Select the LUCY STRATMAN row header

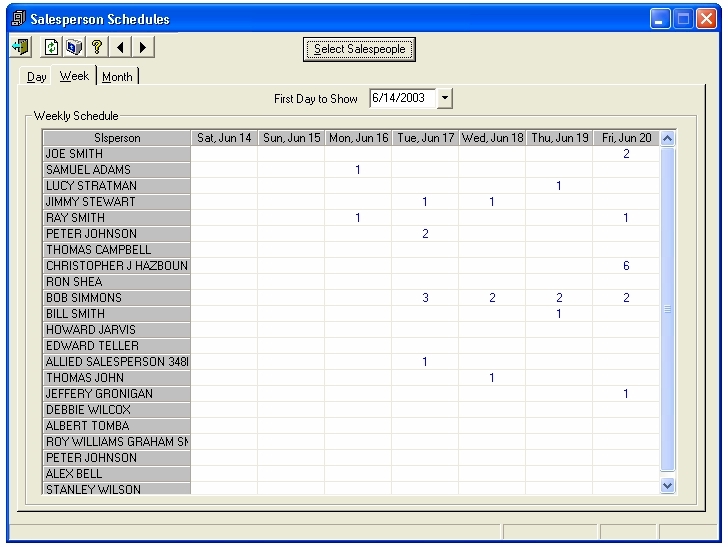point(117,186)
